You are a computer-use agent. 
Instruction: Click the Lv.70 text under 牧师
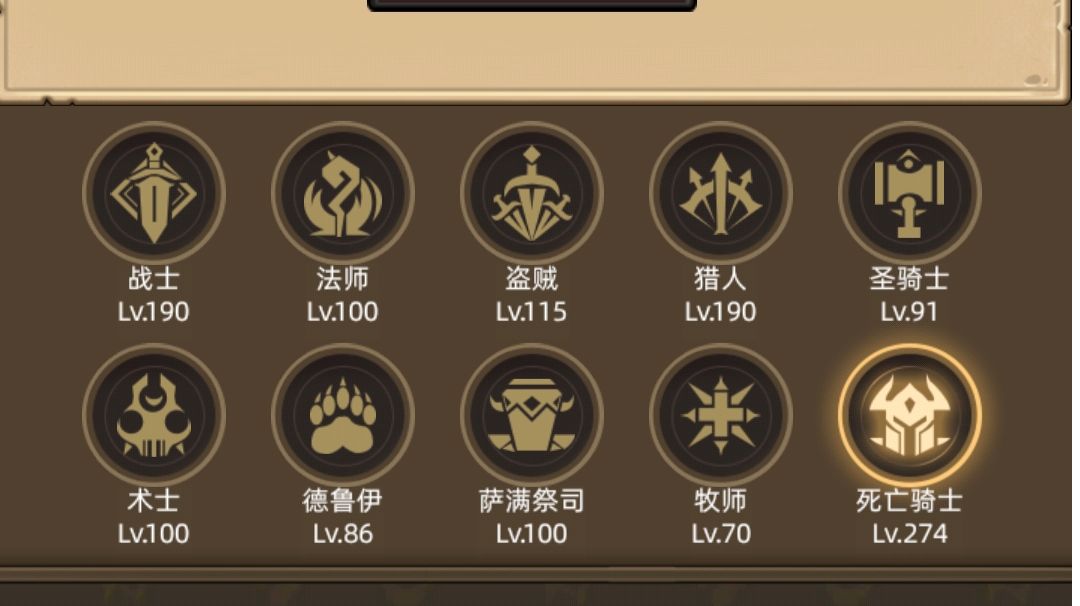[720, 534]
